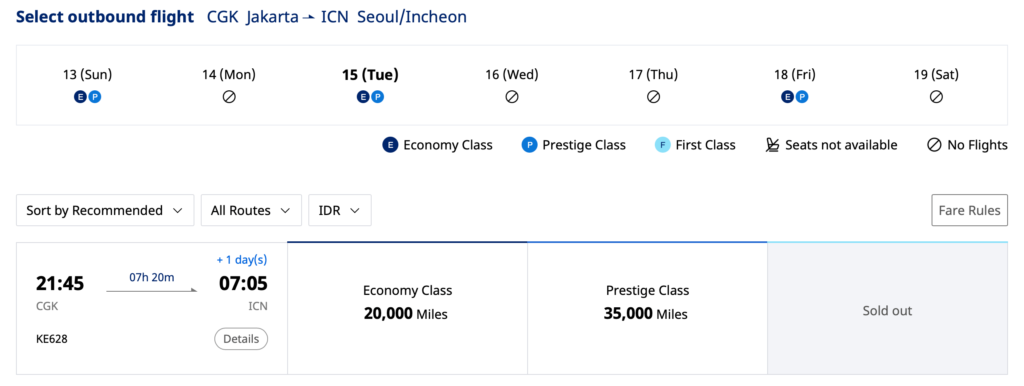Click Economy Class legend icon
The width and height of the screenshot is (1024, 386).
click(390, 145)
